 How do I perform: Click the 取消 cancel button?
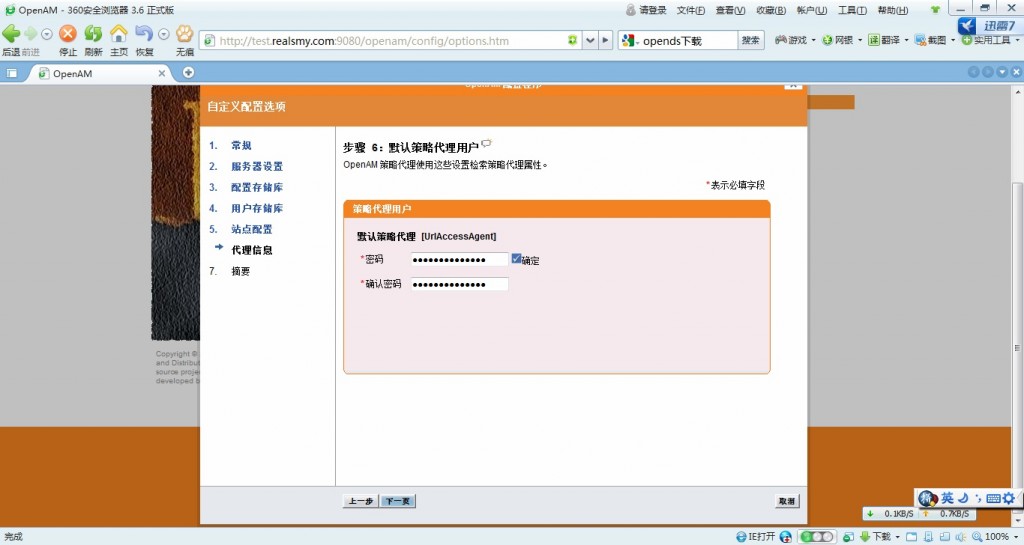pos(787,501)
